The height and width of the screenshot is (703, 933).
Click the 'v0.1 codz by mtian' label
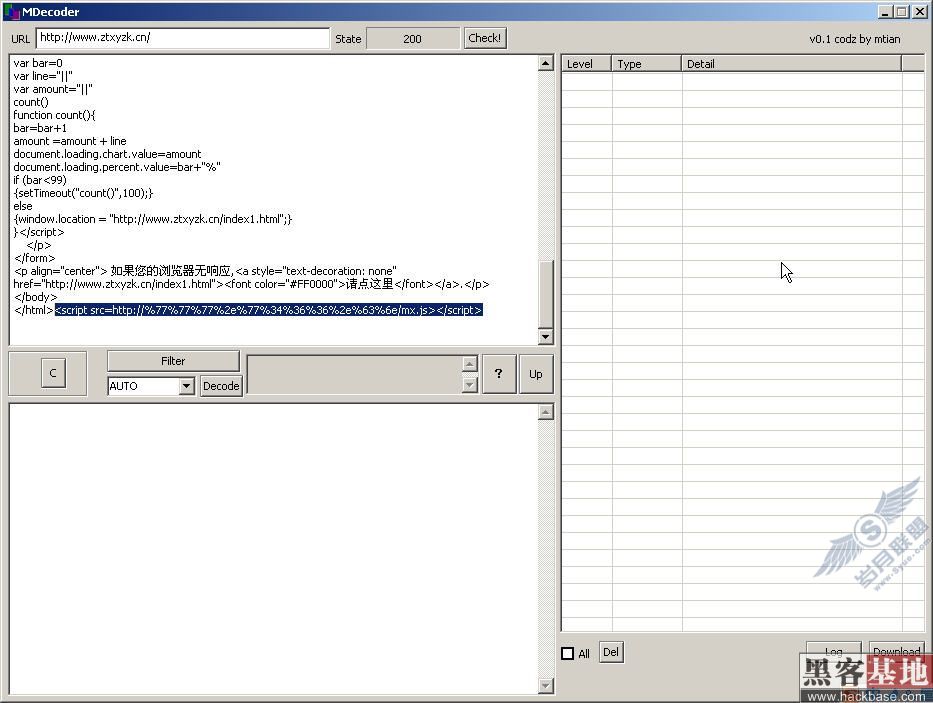point(854,39)
